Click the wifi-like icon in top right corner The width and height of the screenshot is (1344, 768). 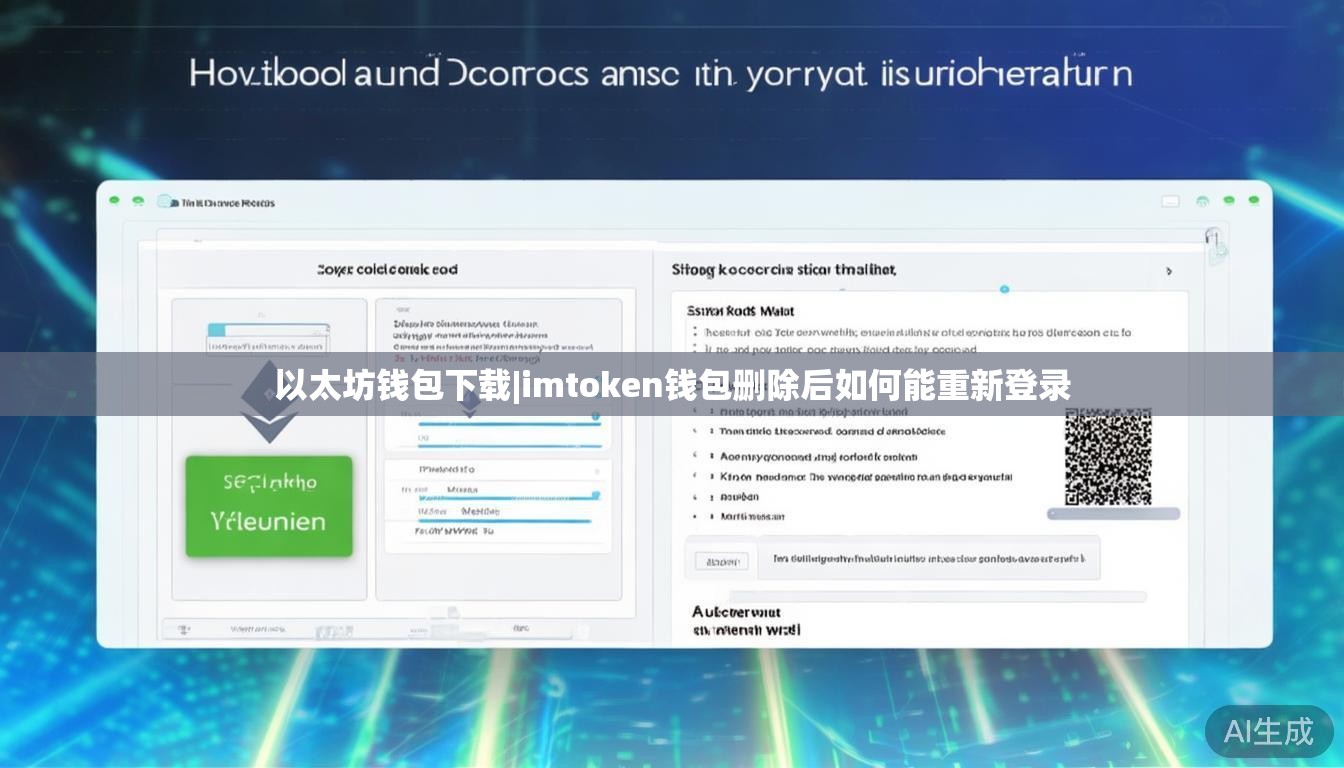pos(1203,202)
